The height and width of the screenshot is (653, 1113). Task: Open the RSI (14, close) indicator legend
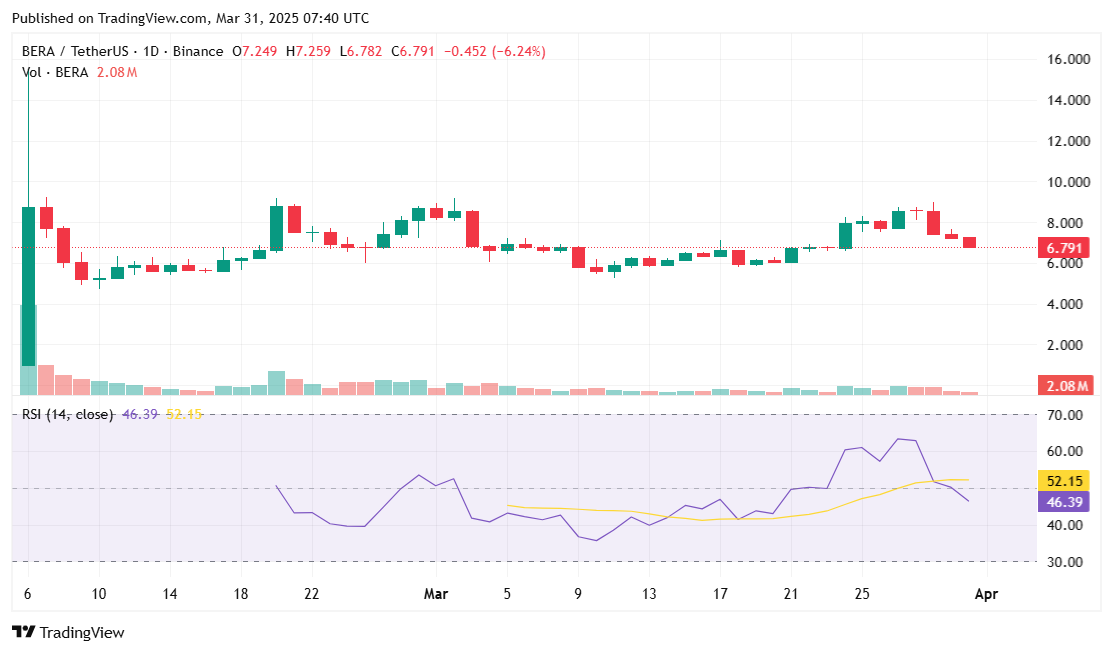pos(67,414)
